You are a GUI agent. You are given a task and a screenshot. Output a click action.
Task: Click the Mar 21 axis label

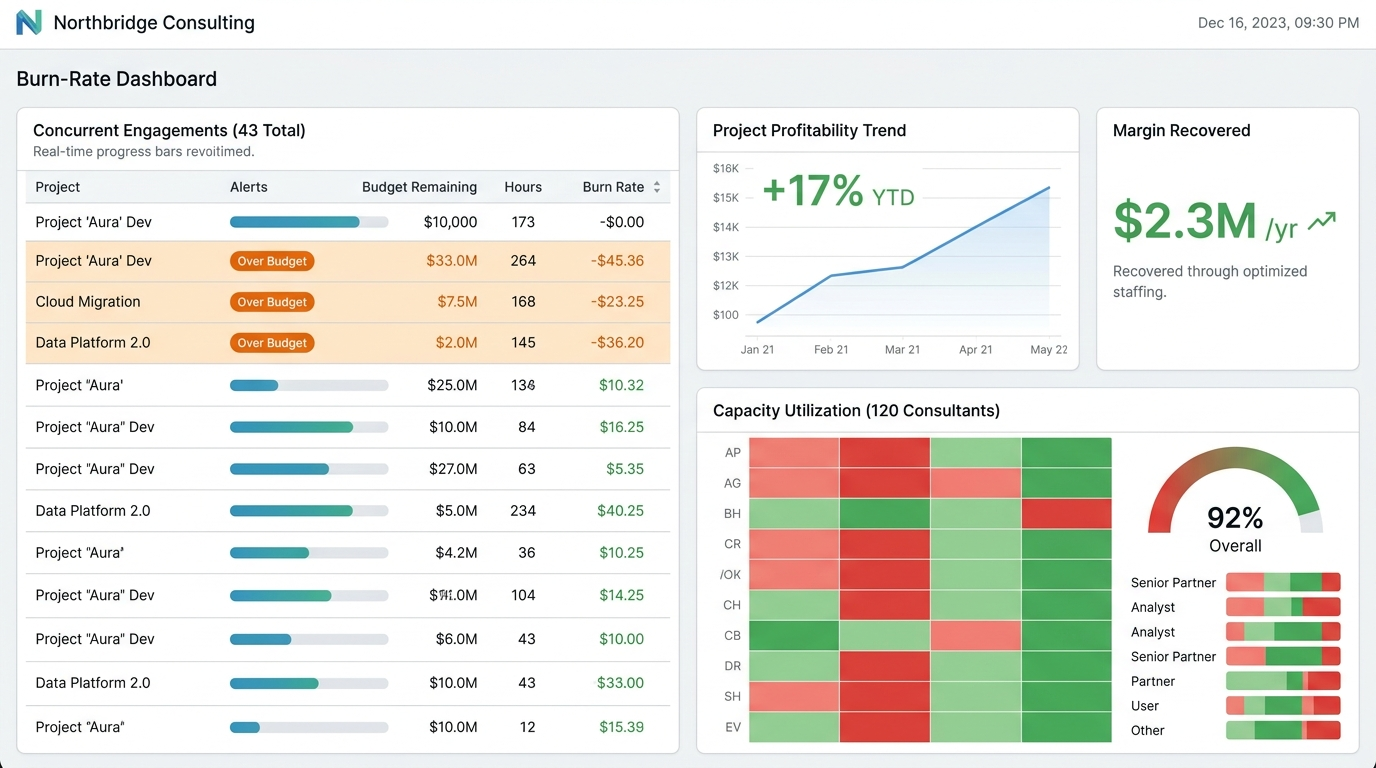pos(902,350)
